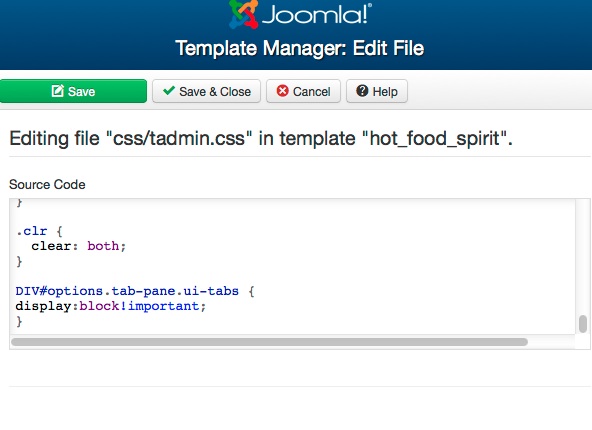Click the question mark help icon
Screen dimensions: 592x430
[362, 91]
